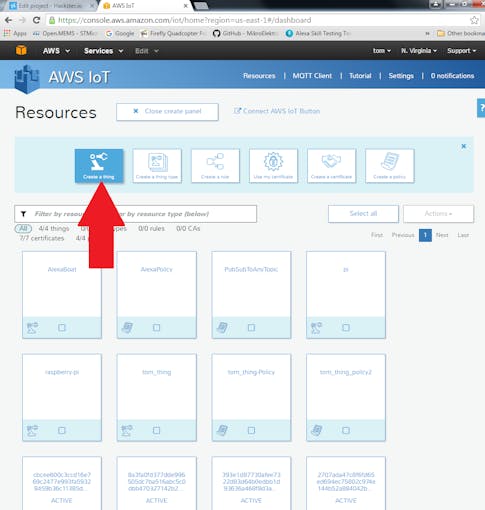Tick the checkbox on the PubSubToAnyTopic card
The image size is (485, 510).
click(251, 328)
